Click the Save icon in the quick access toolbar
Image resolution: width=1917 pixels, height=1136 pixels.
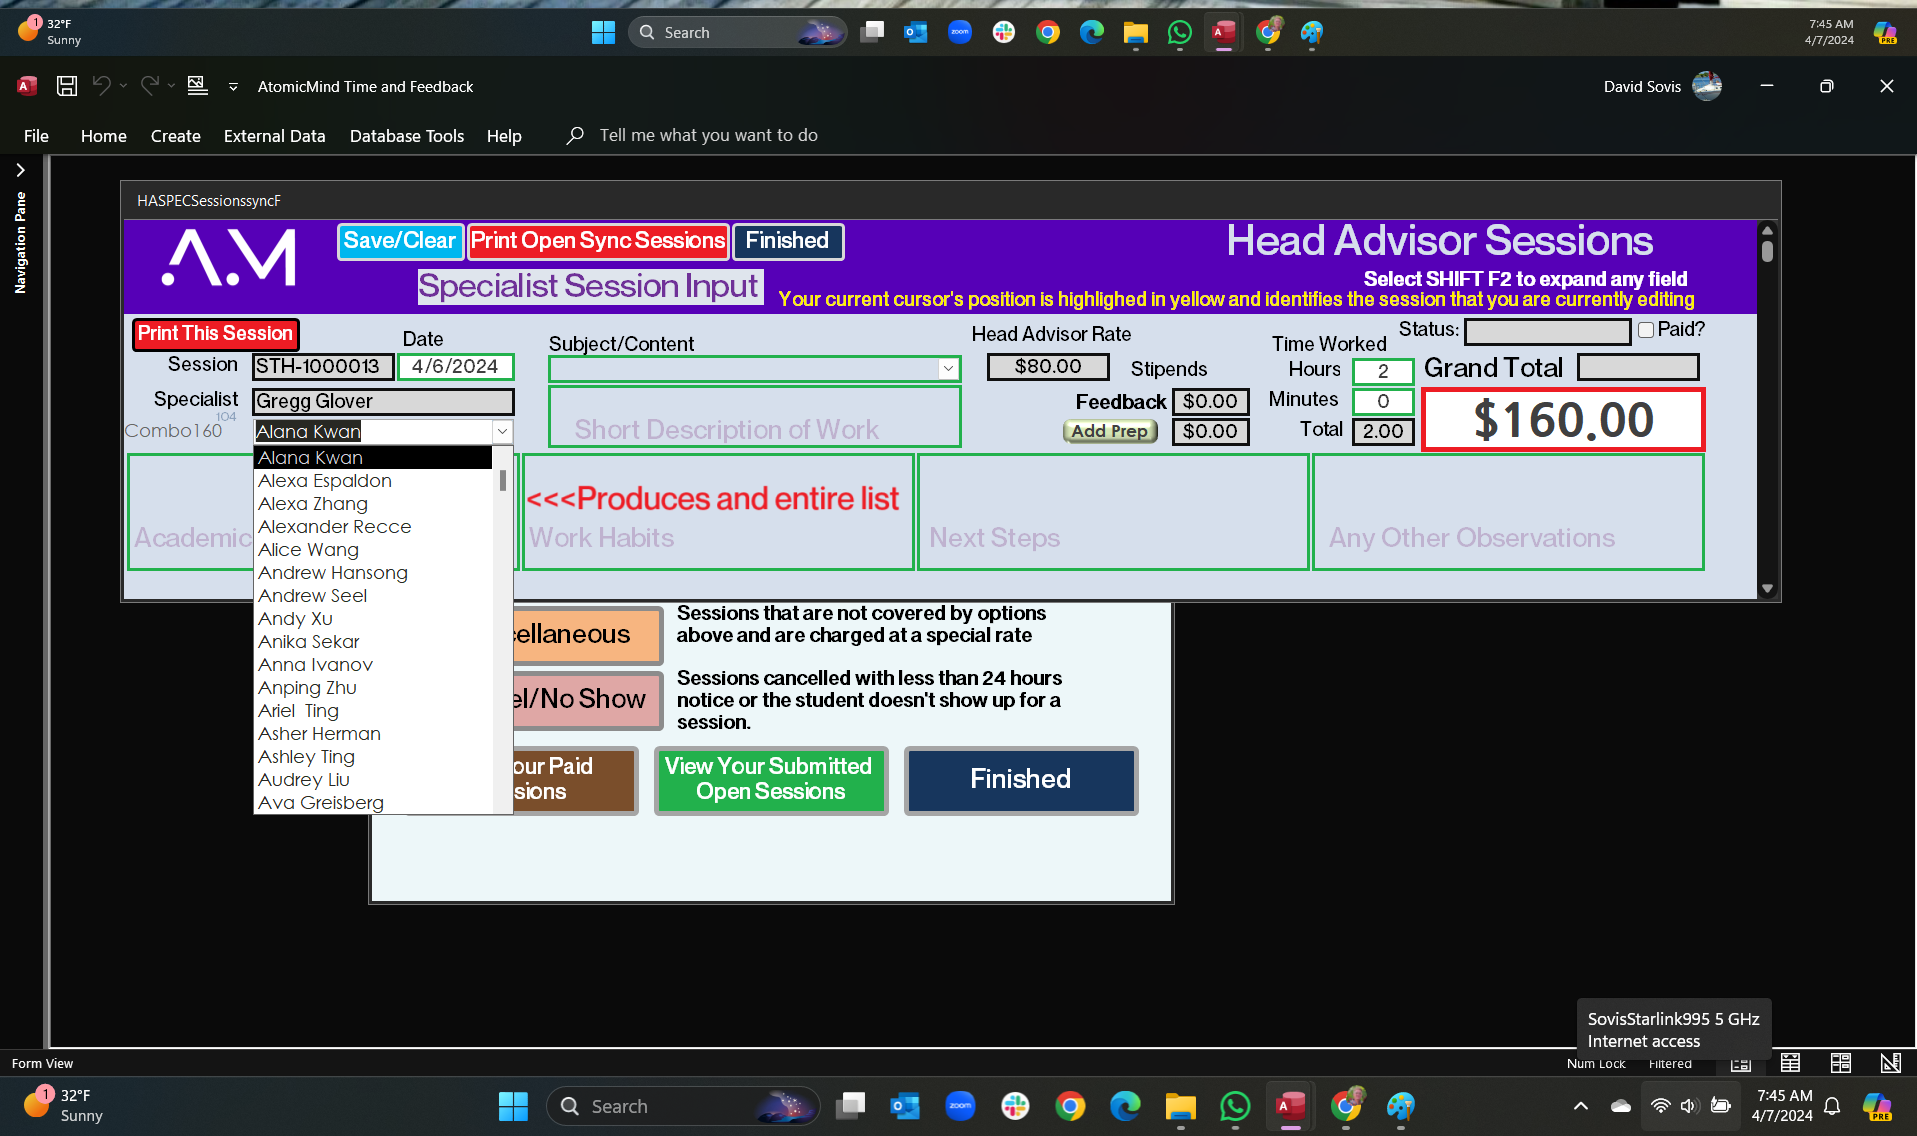click(67, 86)
